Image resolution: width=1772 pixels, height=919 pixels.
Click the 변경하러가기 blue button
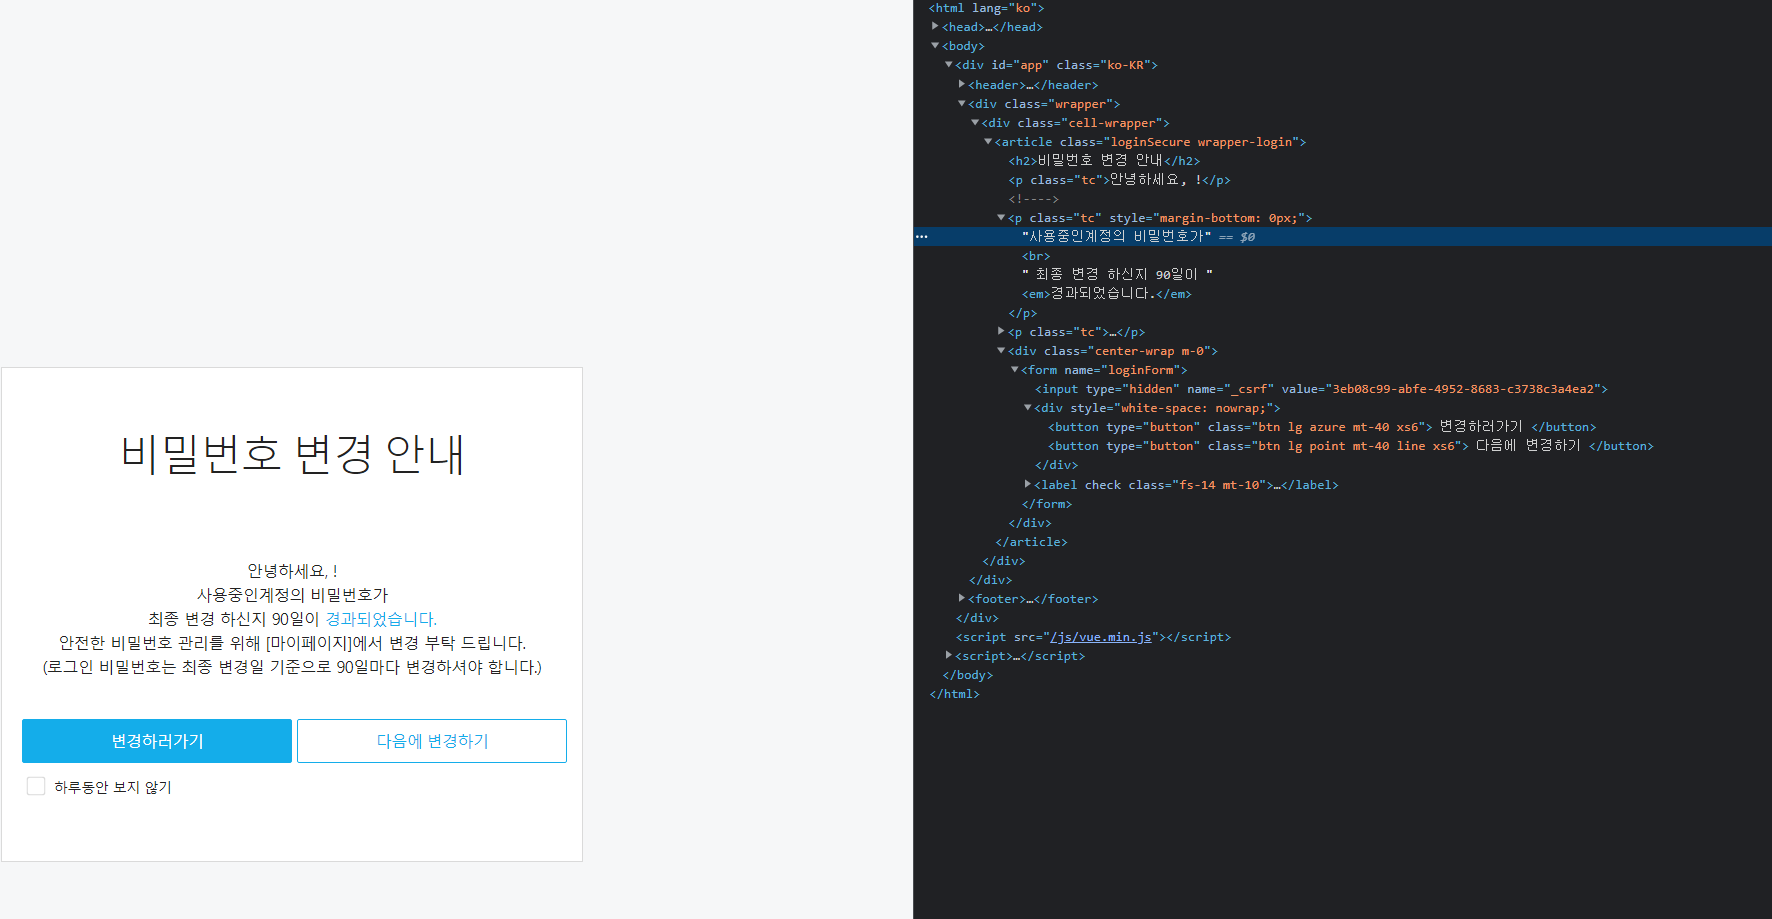(x=157, y=741)
